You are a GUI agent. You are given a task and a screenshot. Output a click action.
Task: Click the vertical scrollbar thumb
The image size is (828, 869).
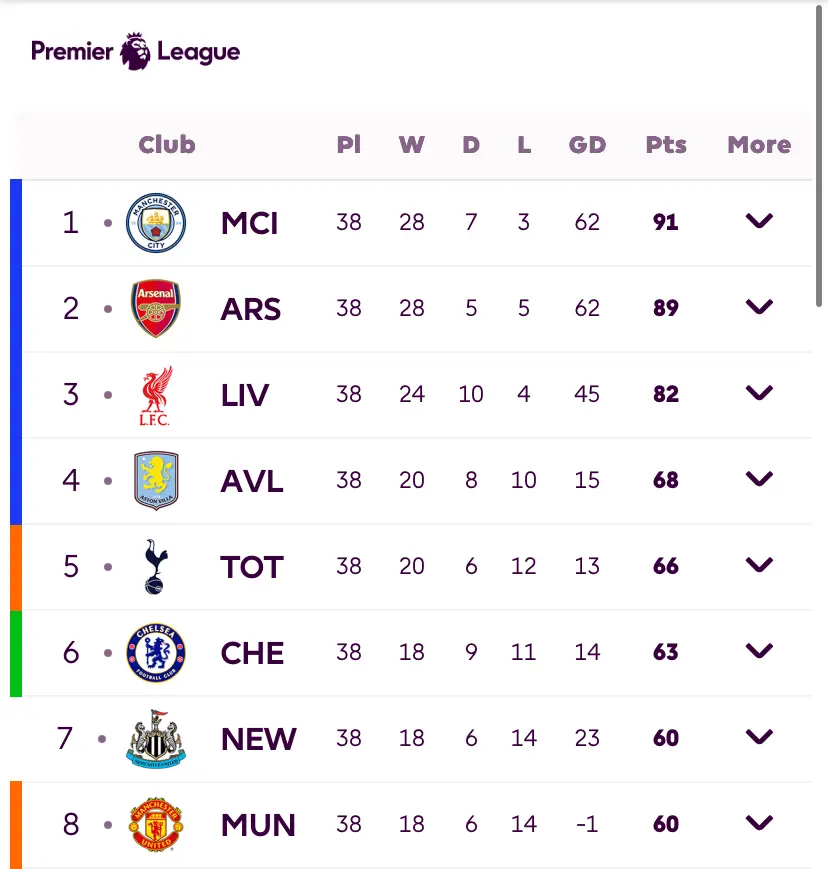pos(819,155)
